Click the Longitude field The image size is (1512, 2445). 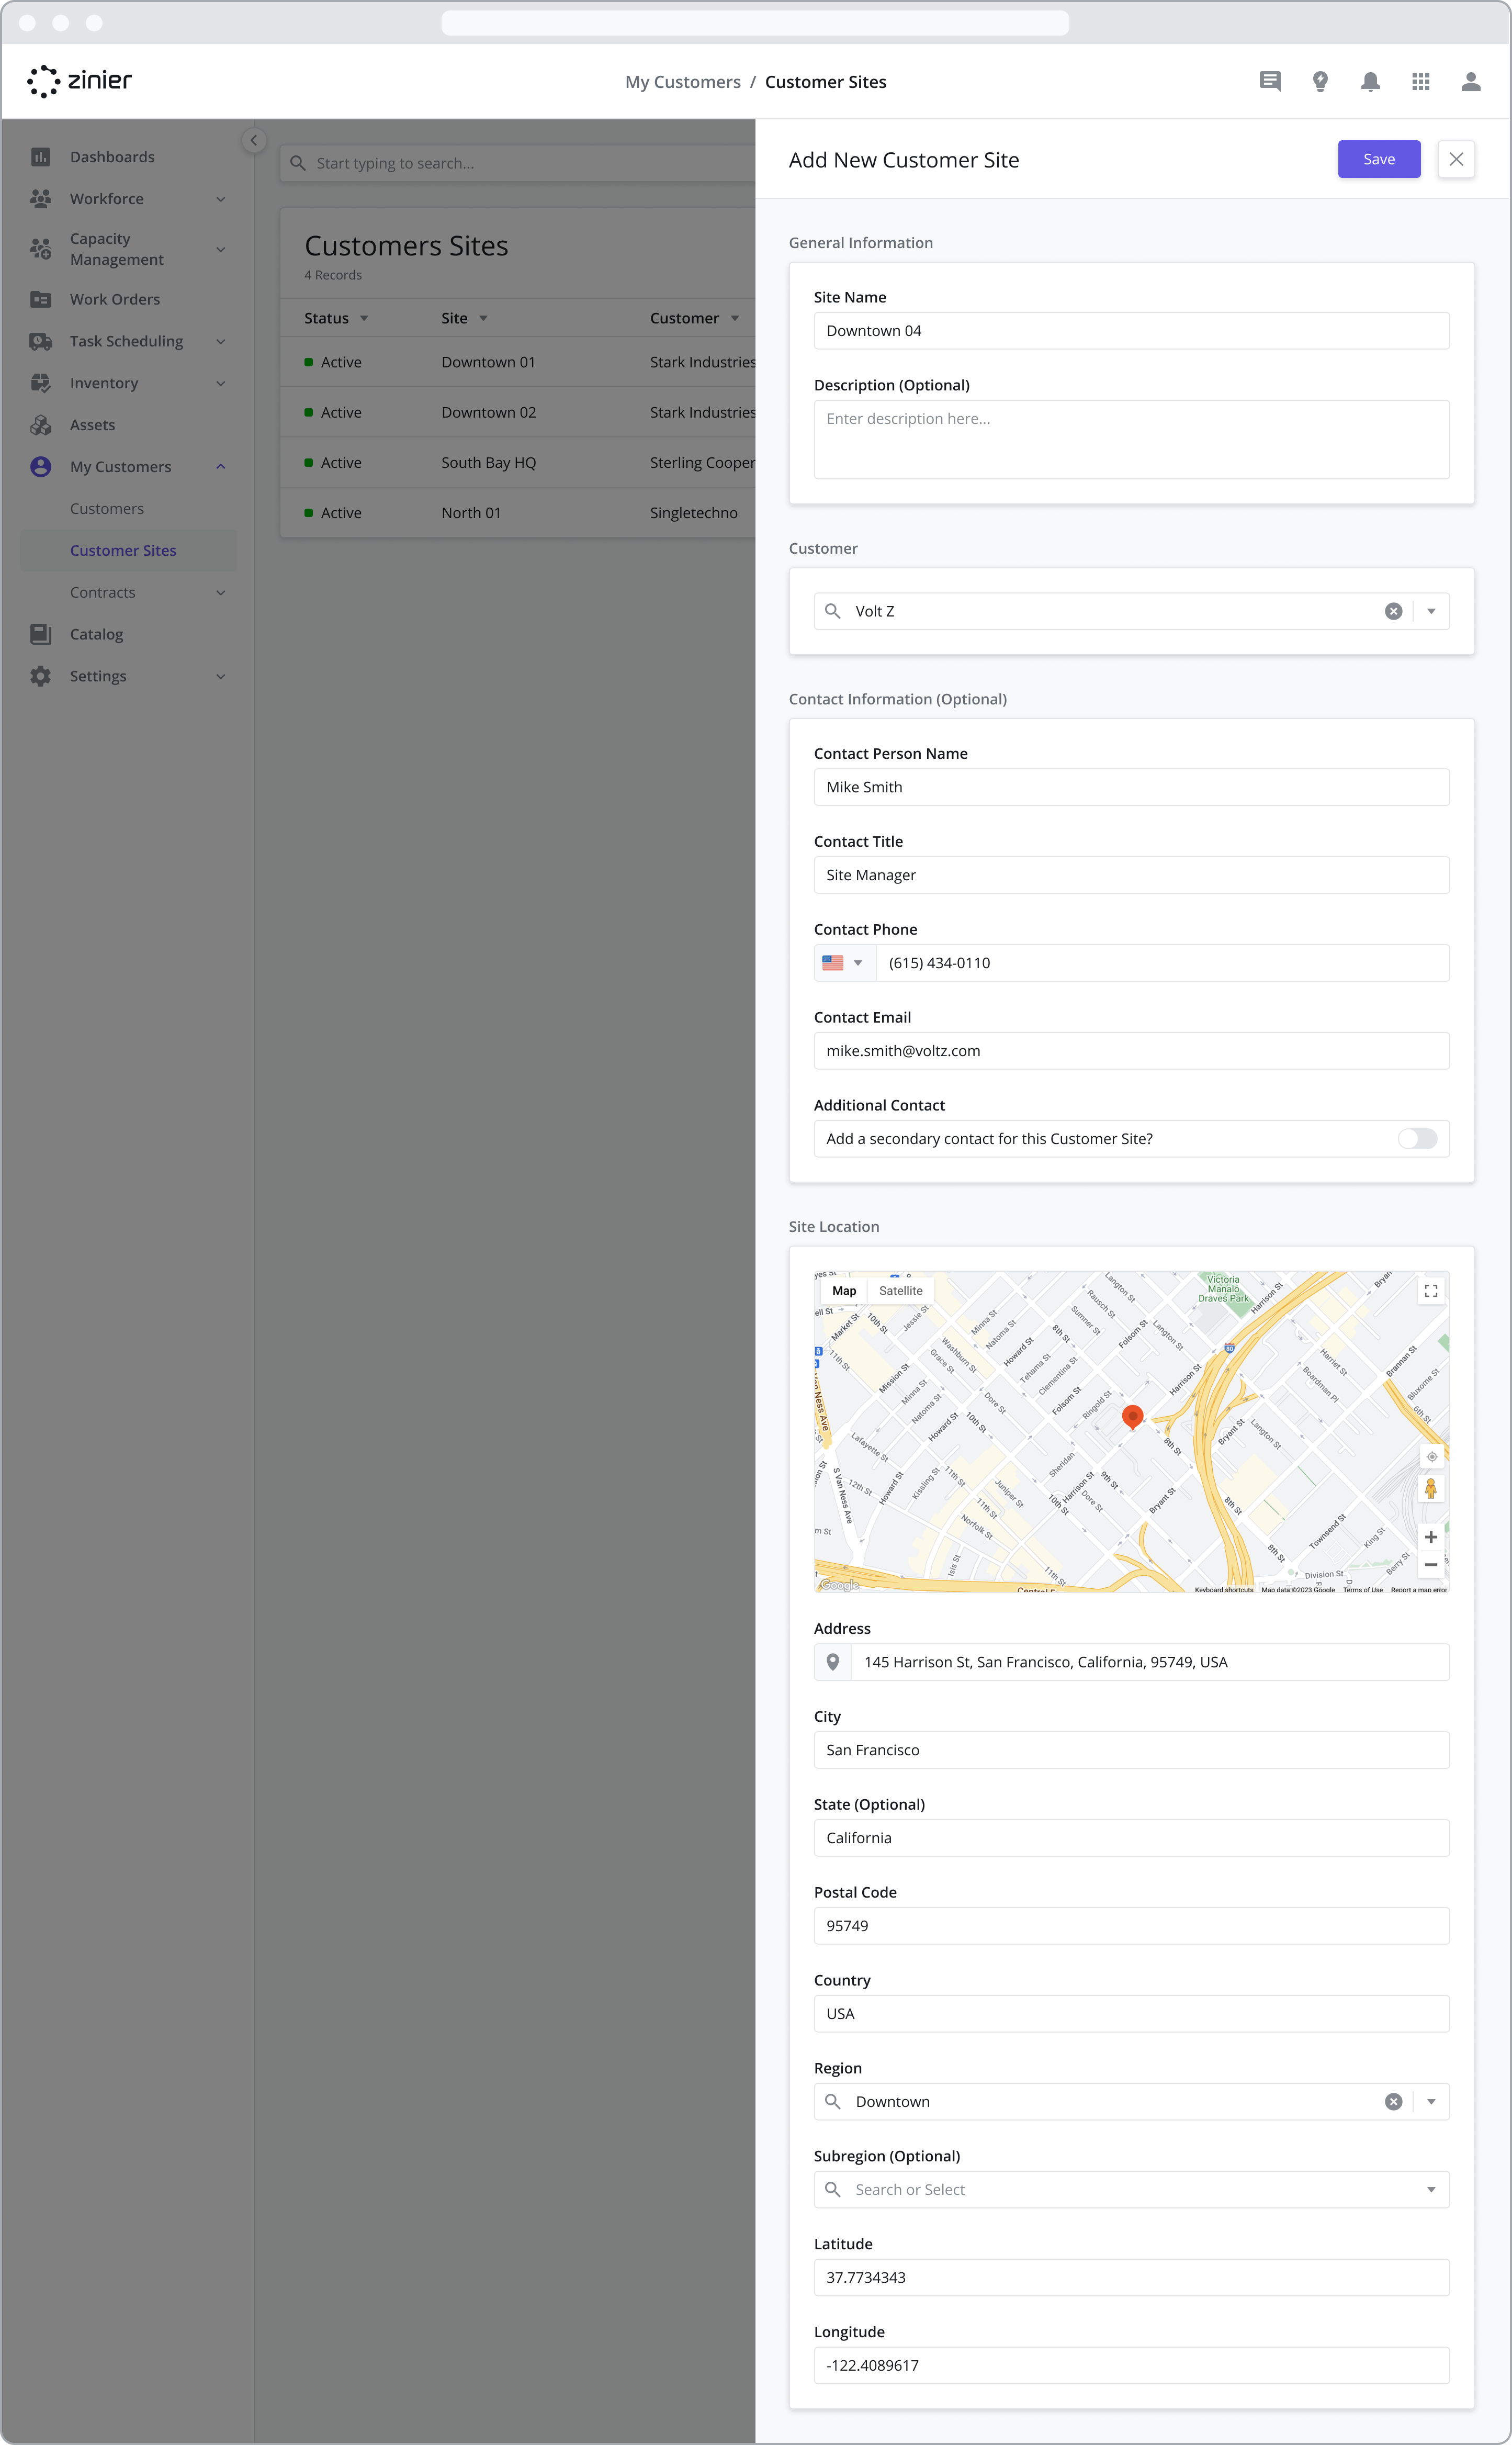[x=1131, y=2366]
